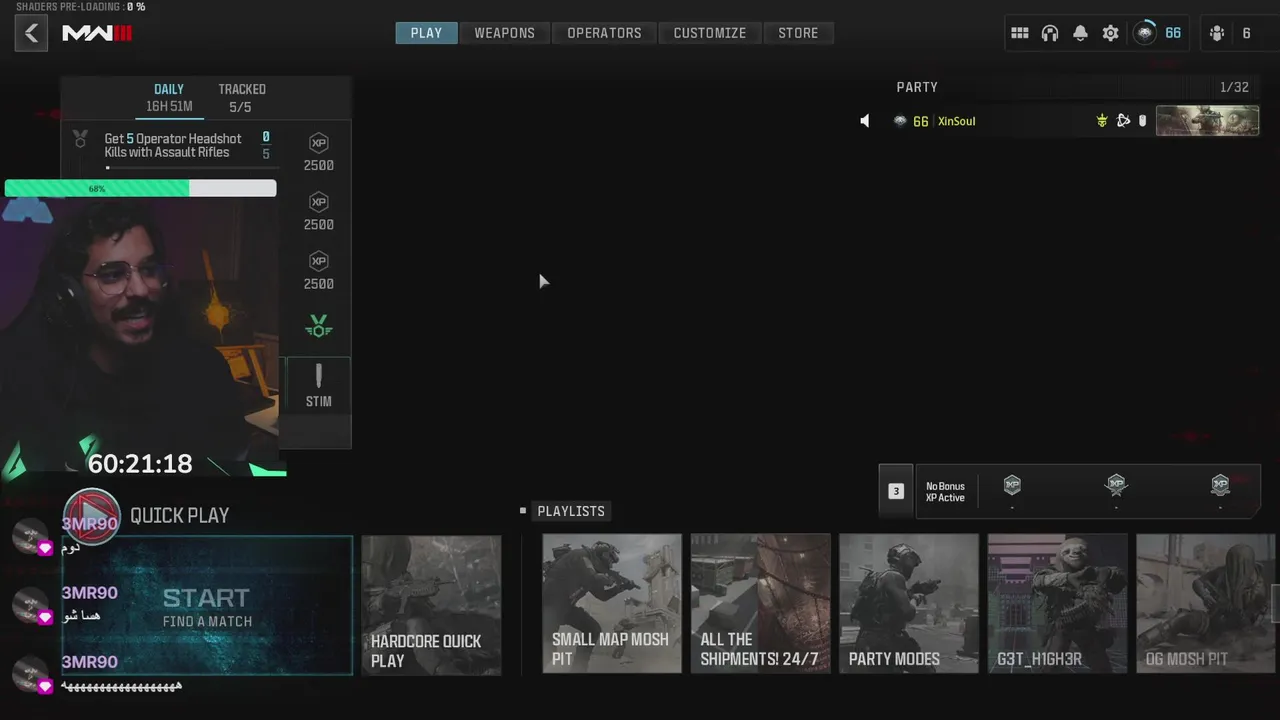Viewport: 1280px width, 720px height.
Task: Click the 68% green progress bar
Action: click(x=140, y=188)
